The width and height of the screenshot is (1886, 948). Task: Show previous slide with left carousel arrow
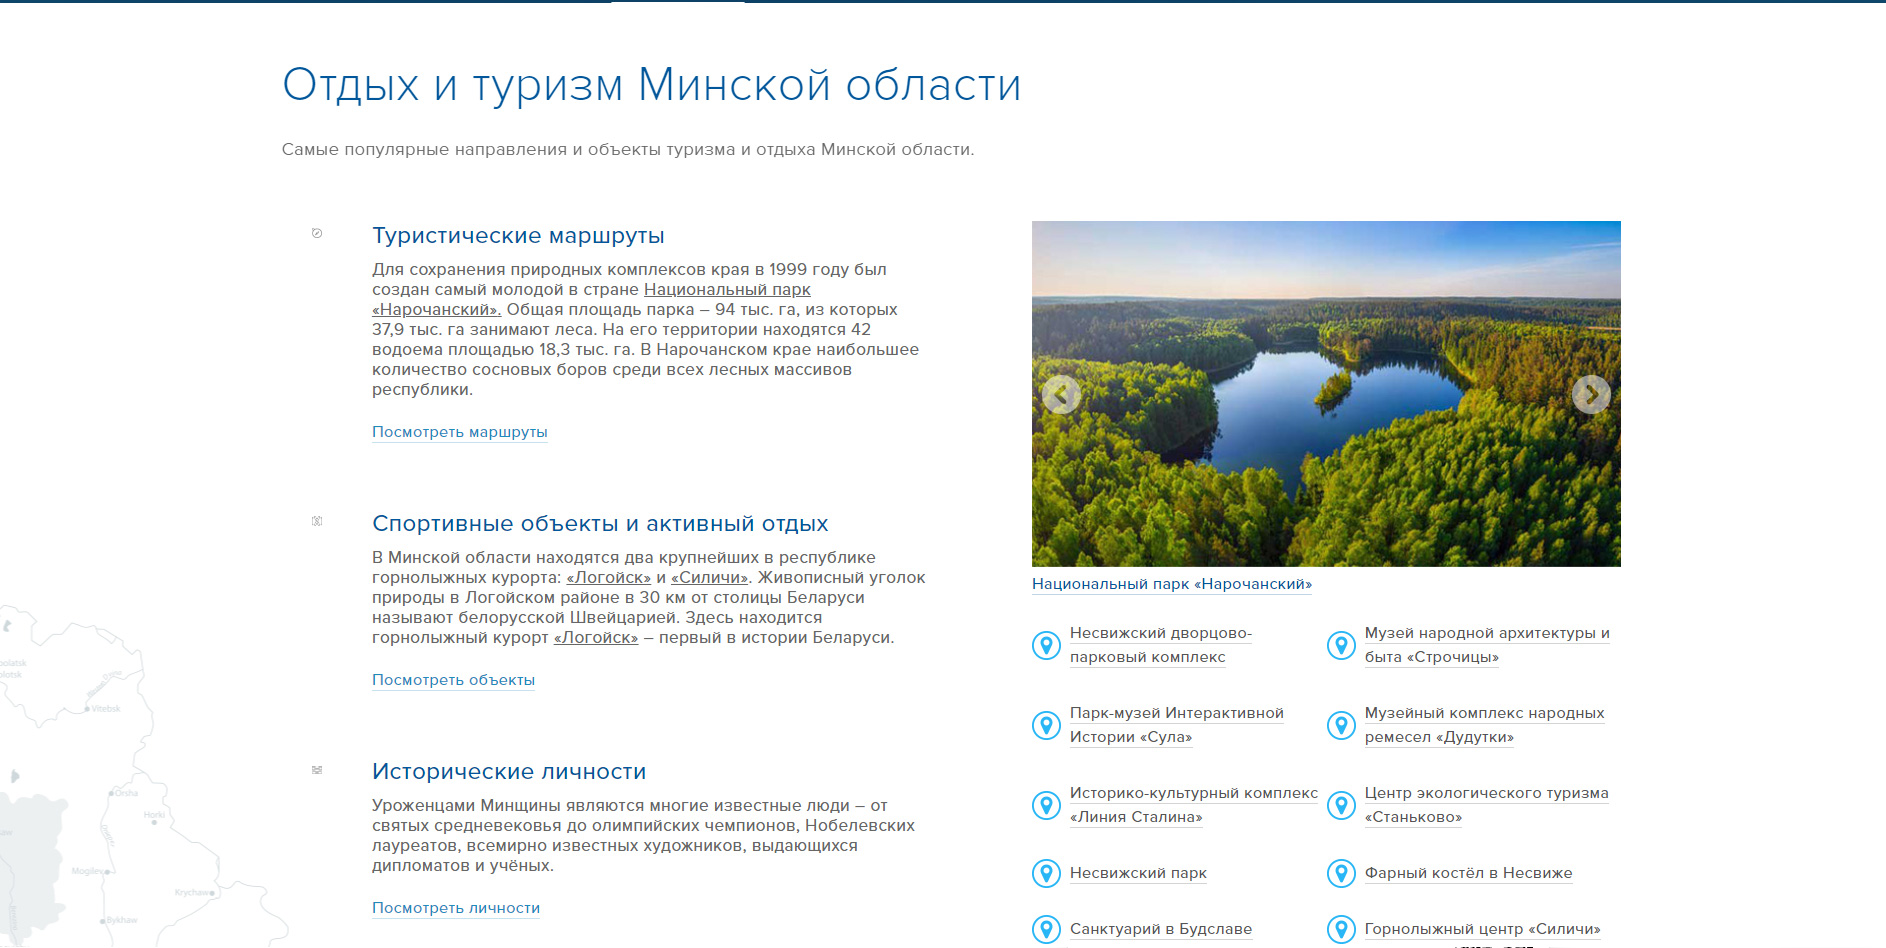[1061, 394]
